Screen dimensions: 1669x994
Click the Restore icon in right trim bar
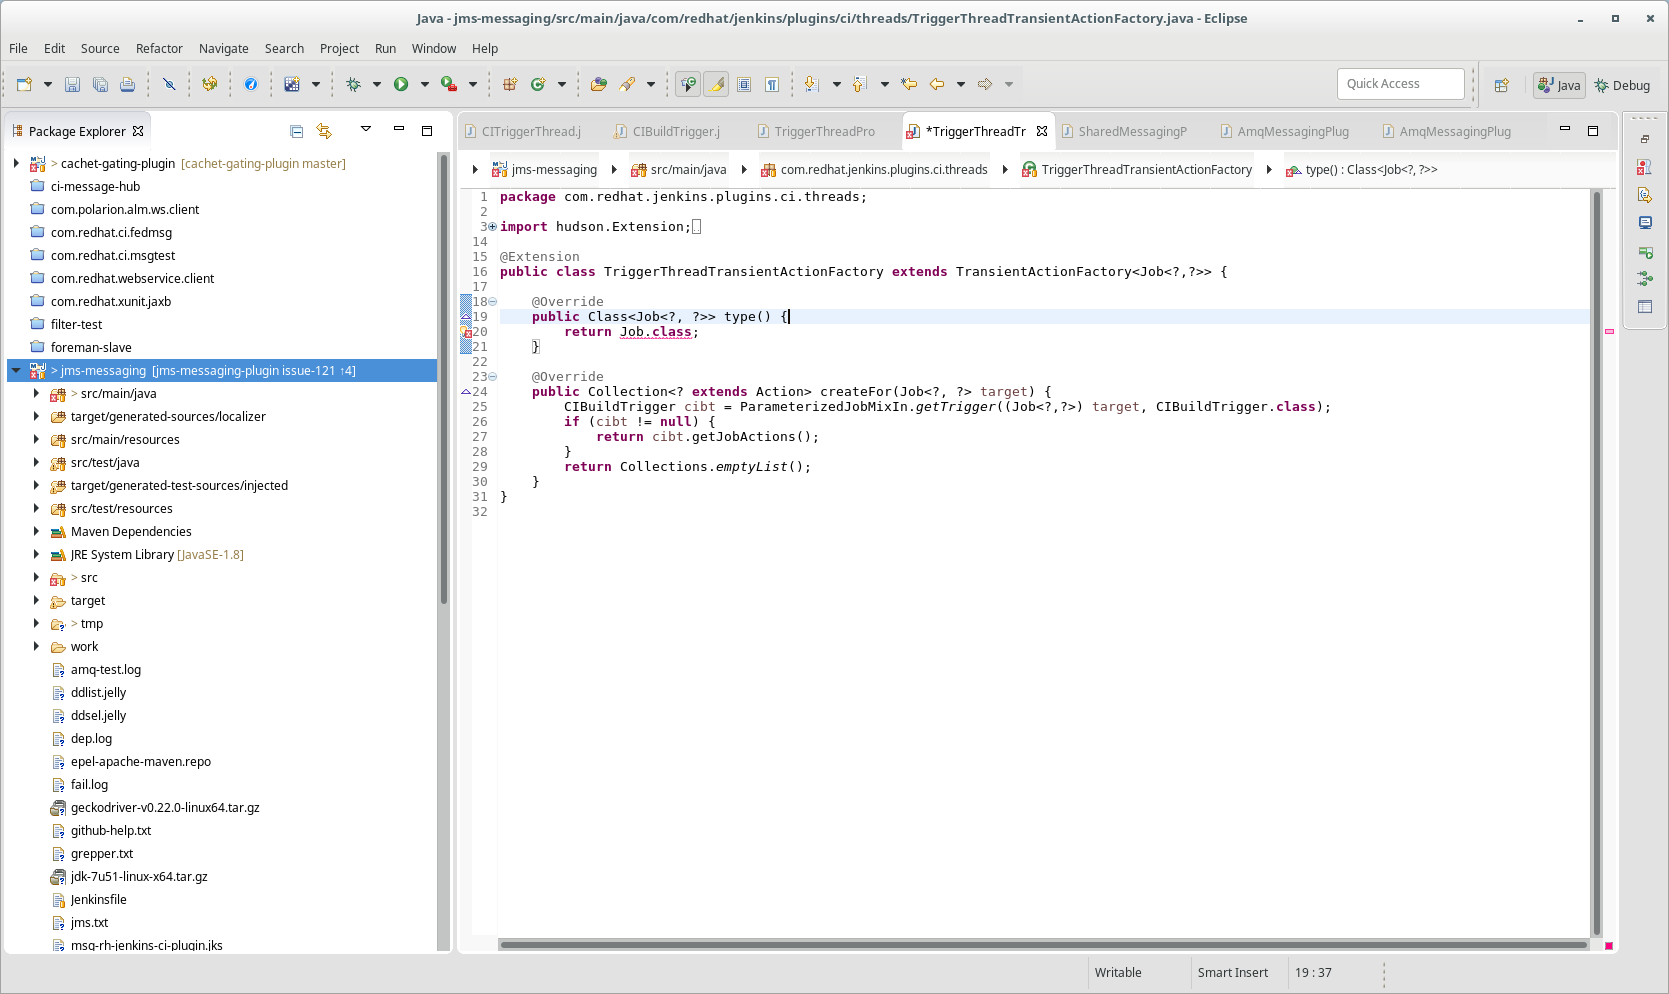(x=1645, y=139)
